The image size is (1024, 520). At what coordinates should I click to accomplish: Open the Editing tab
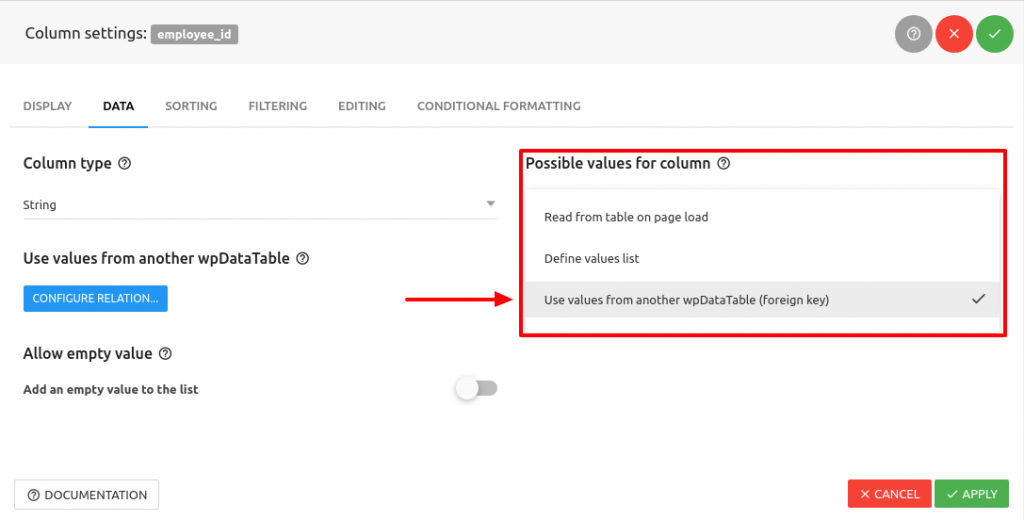pos(362,106)
